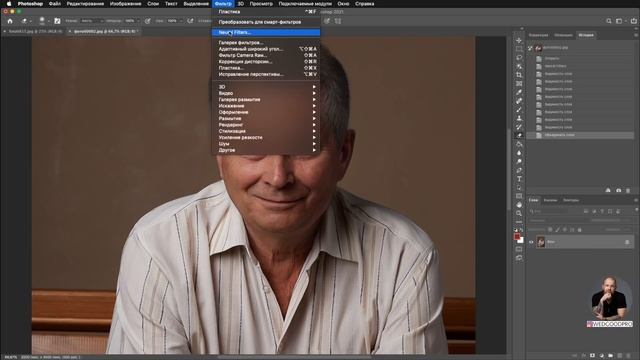
Task: Switch to the Каналы tab
Action: click(550, 200)
